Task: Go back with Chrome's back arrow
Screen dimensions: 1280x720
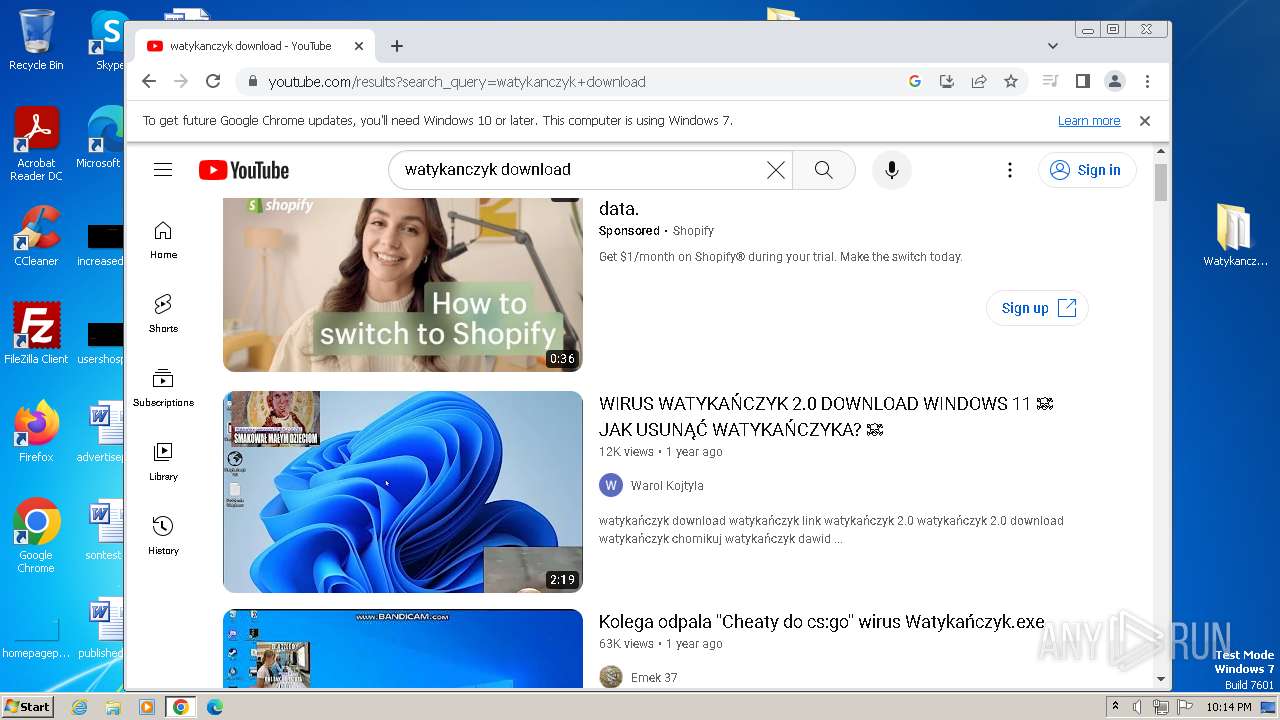Action: 149,82
